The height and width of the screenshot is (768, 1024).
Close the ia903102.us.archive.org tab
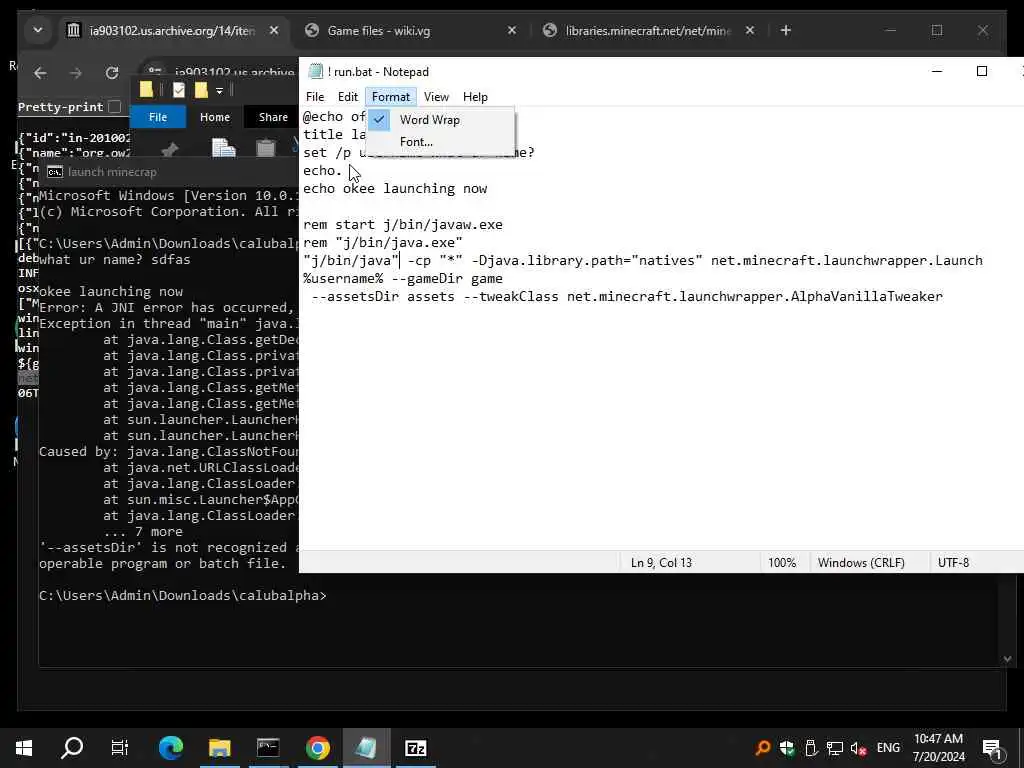click(274, 30)
